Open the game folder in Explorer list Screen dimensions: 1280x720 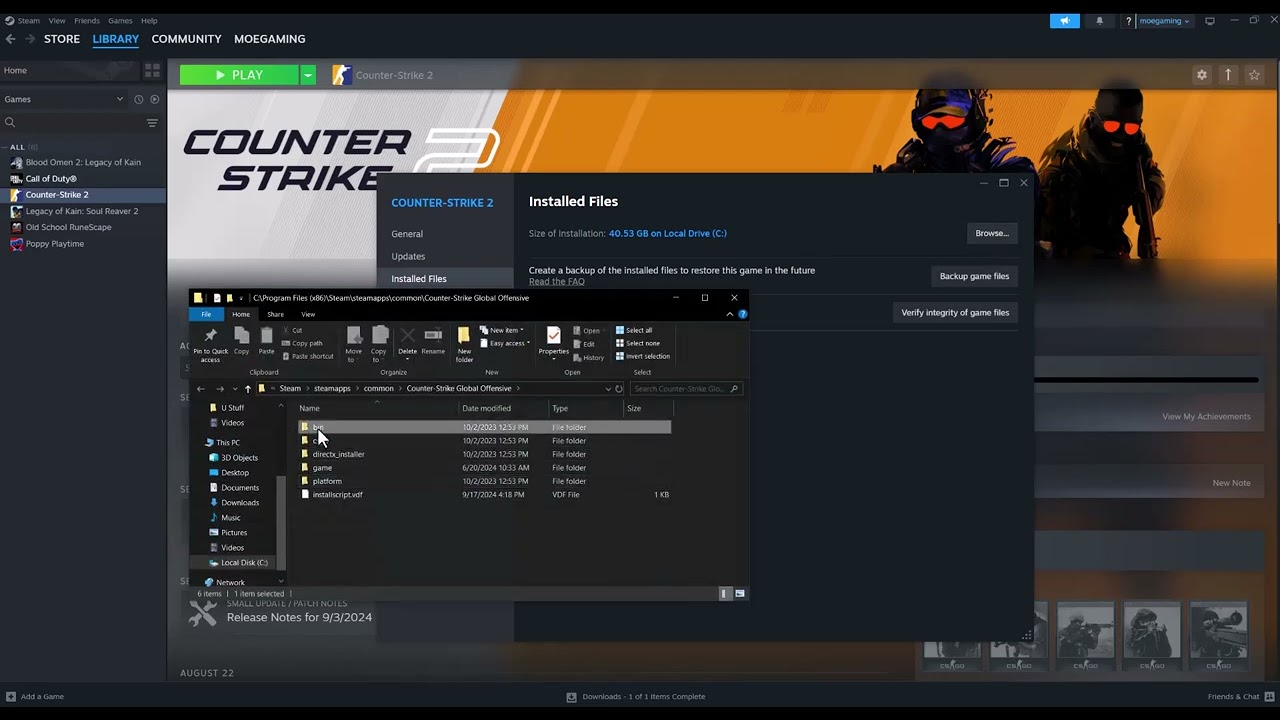[x=322, y=467]
